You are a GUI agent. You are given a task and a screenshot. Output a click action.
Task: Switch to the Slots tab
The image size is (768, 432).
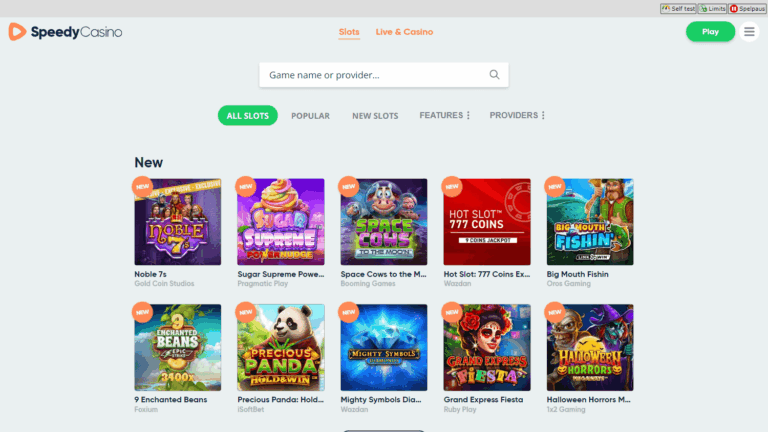point(349,32)
